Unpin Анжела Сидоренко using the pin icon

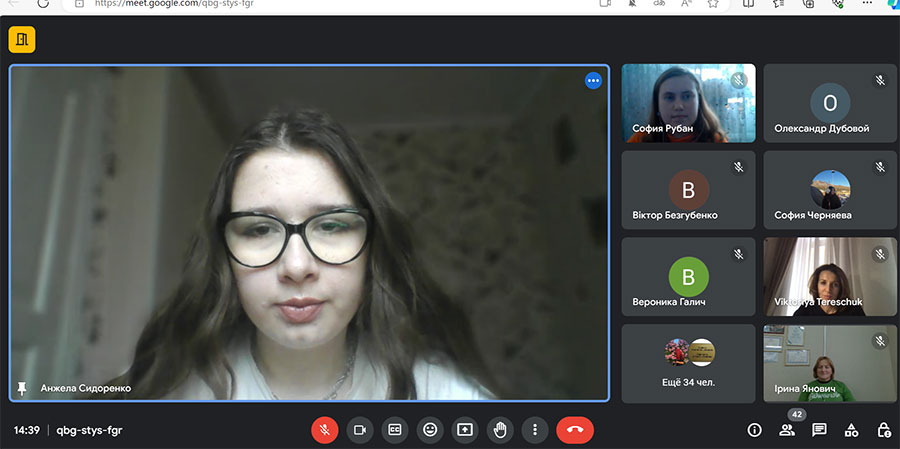point(22,389)
